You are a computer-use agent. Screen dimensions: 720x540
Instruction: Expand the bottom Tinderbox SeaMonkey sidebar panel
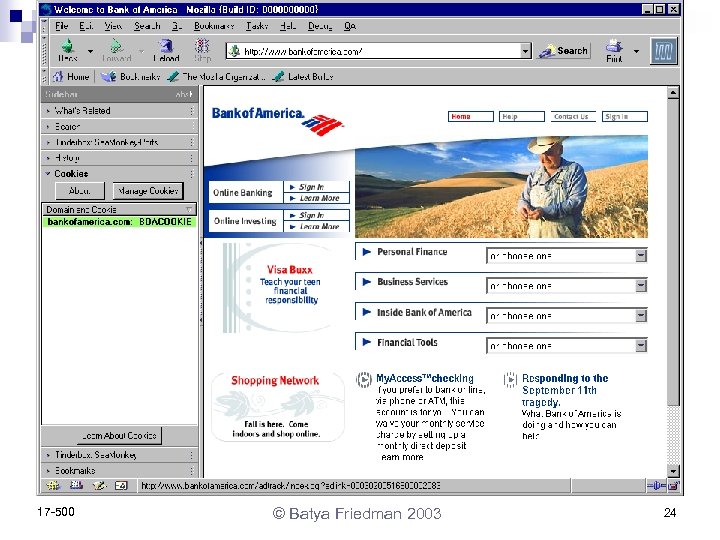coord(119,455)
